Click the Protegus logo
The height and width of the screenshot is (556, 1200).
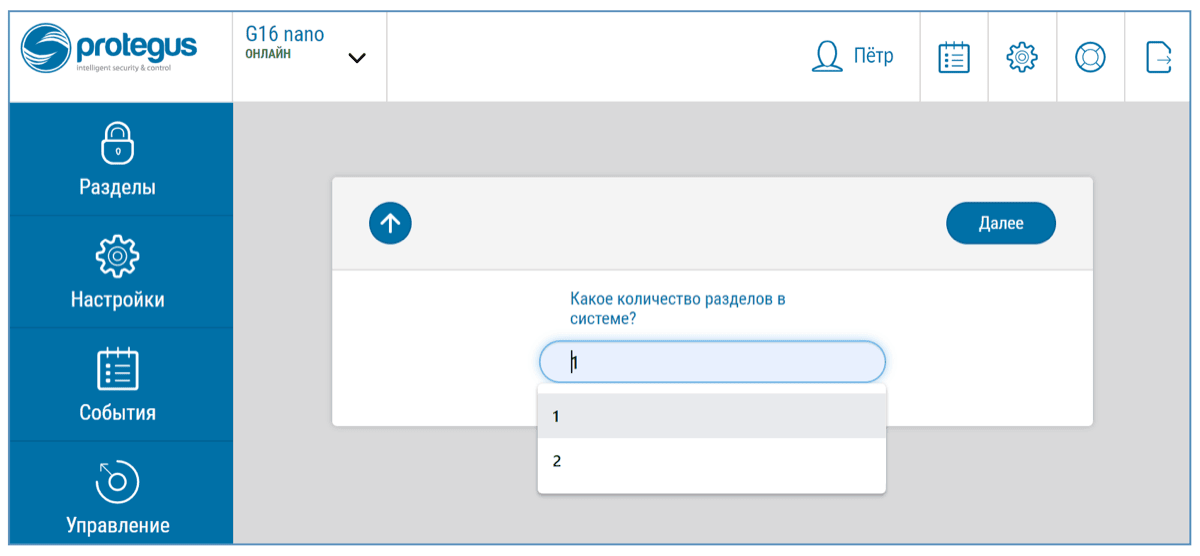click(x=110, y=52)
